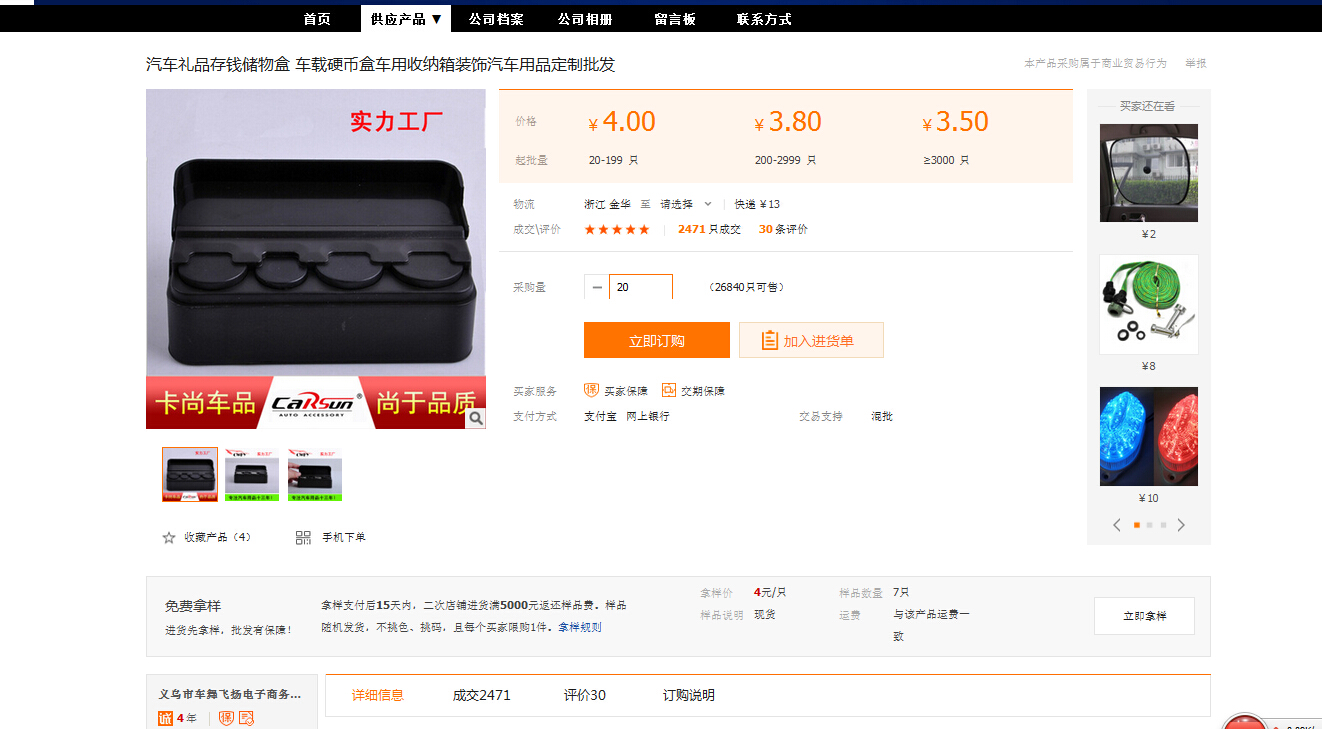Click the 立即订购 order button
1322x729 pixels.
point(656,340)
